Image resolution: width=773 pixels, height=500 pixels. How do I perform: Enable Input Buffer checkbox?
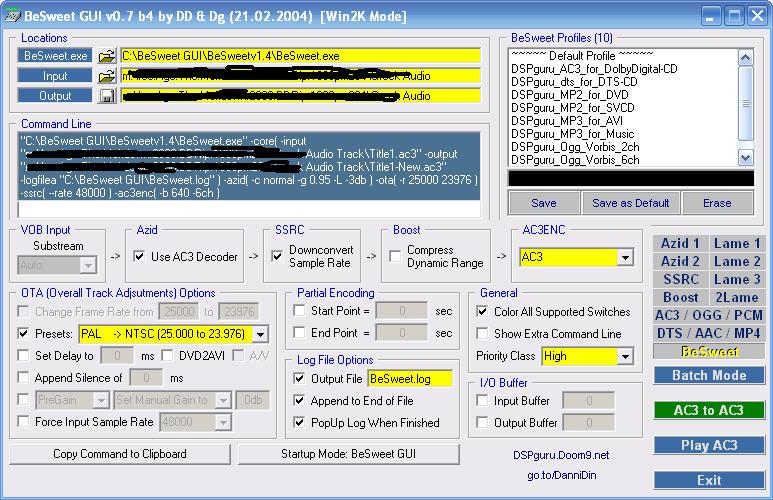pos(482,400)
